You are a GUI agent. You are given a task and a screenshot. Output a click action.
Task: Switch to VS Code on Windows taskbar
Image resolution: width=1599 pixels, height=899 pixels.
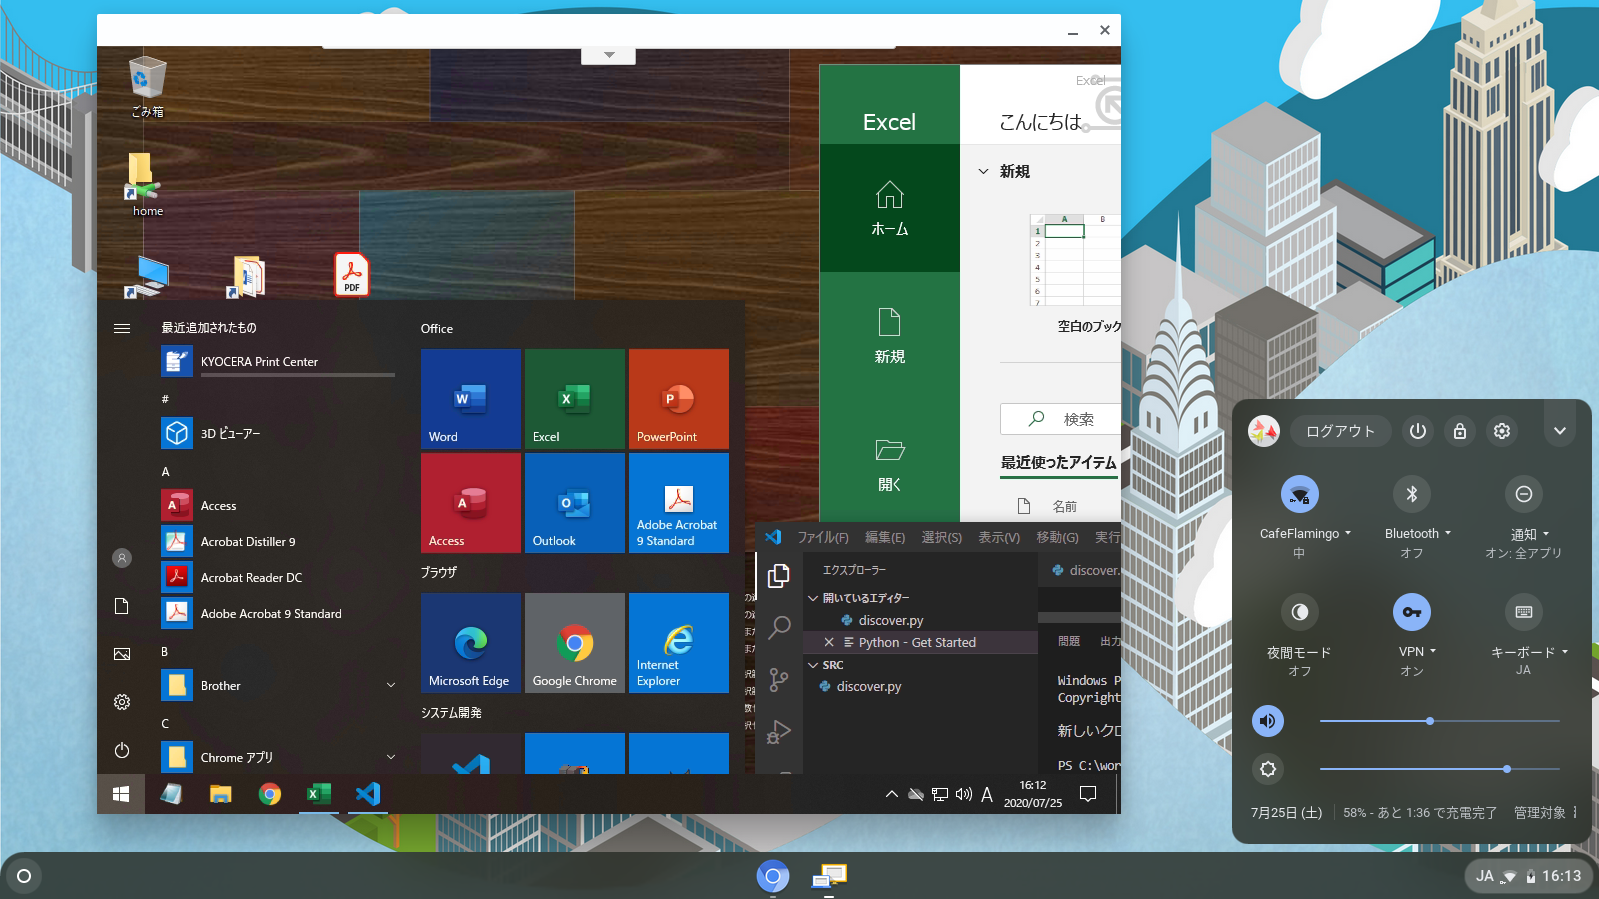(367, 794)
